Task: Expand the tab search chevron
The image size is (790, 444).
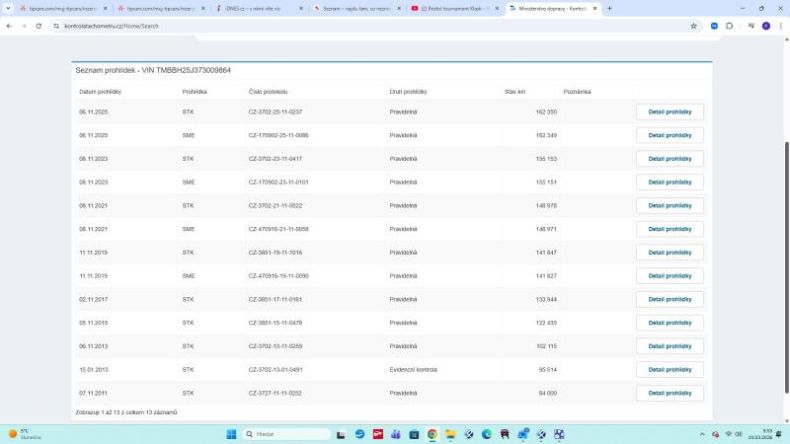Action: coord(8,9)
